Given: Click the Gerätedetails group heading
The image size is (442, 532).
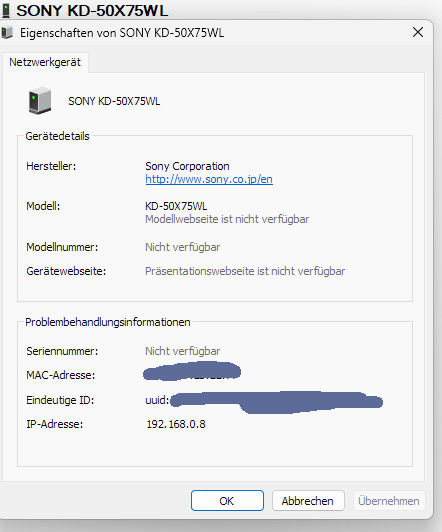Looking at the screenshot, I should coord(57,136).
